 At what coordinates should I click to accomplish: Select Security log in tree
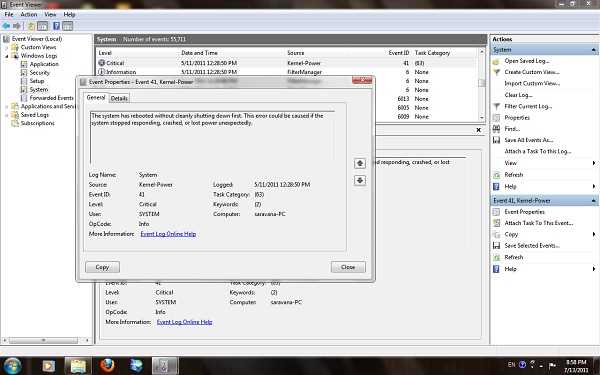click(x=39, y=72)
